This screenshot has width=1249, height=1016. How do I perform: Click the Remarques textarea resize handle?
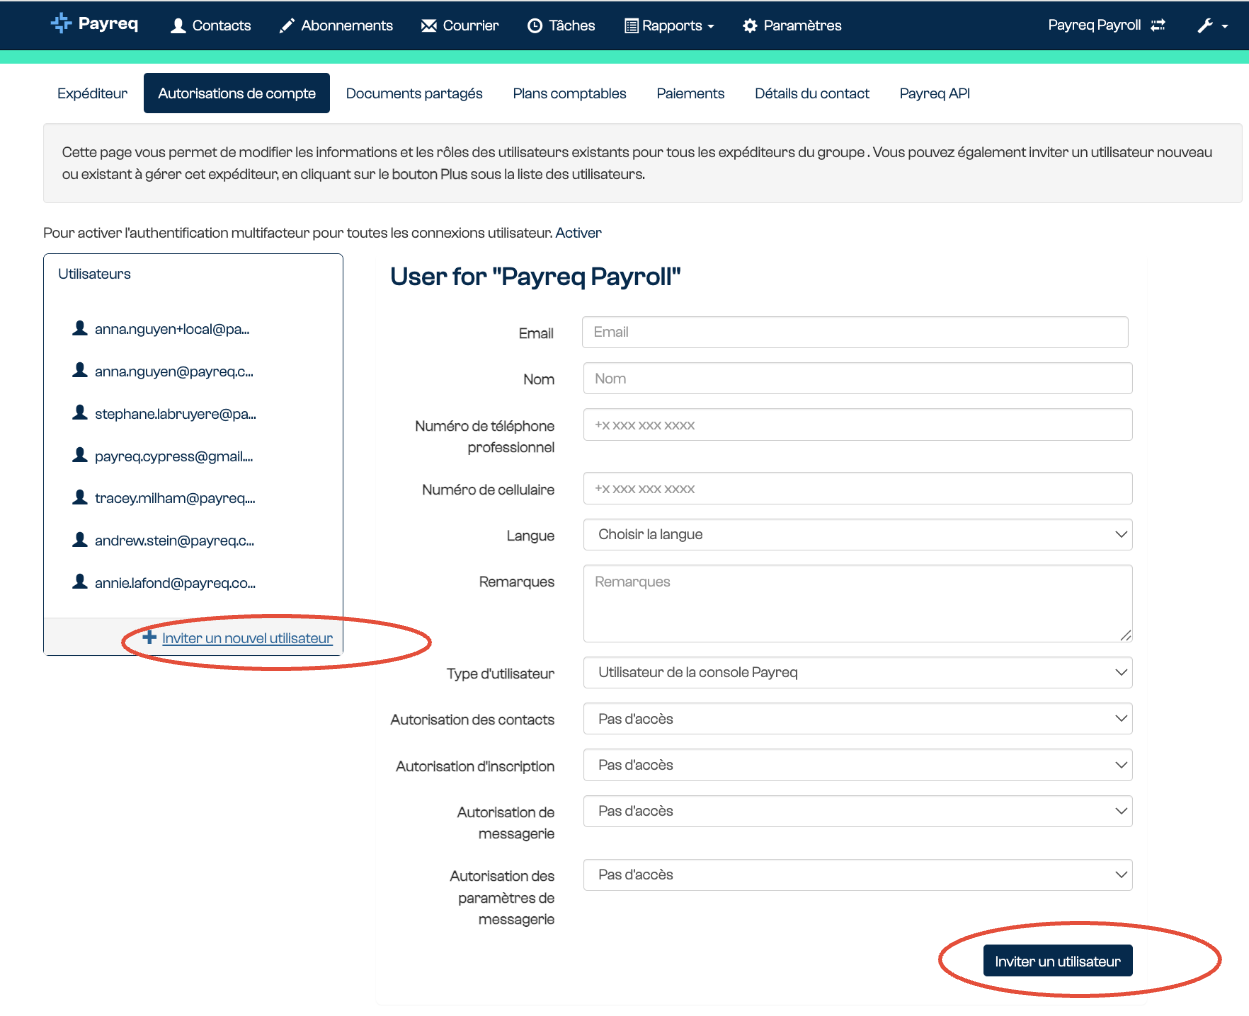pyautogui.click(x=1126, y=635)
